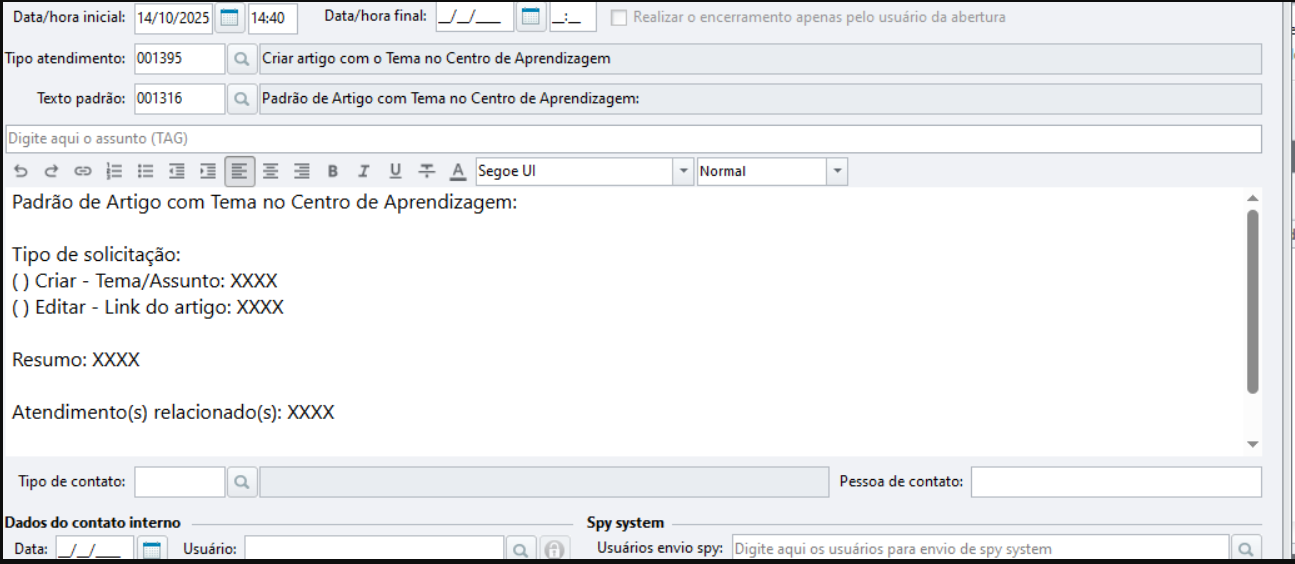Toggle underline formatting
1295x564 pixels.
395,171
